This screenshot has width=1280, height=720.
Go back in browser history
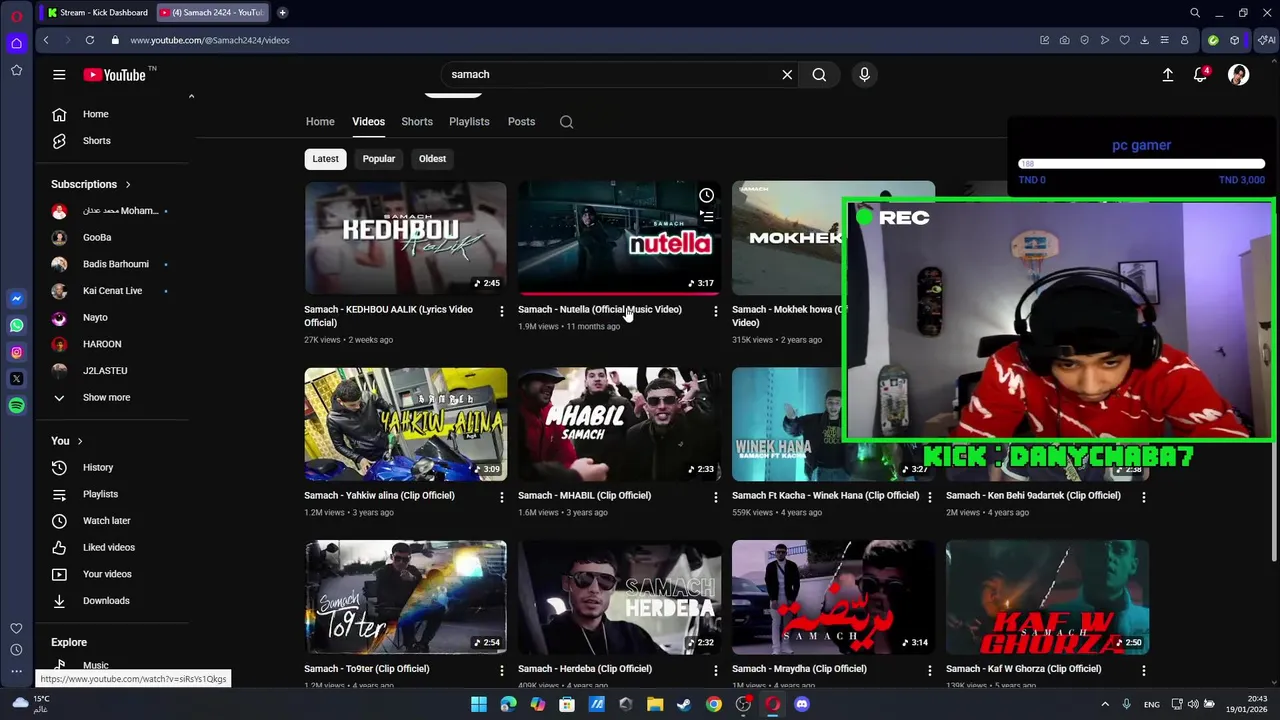click(x=46, y=40)
